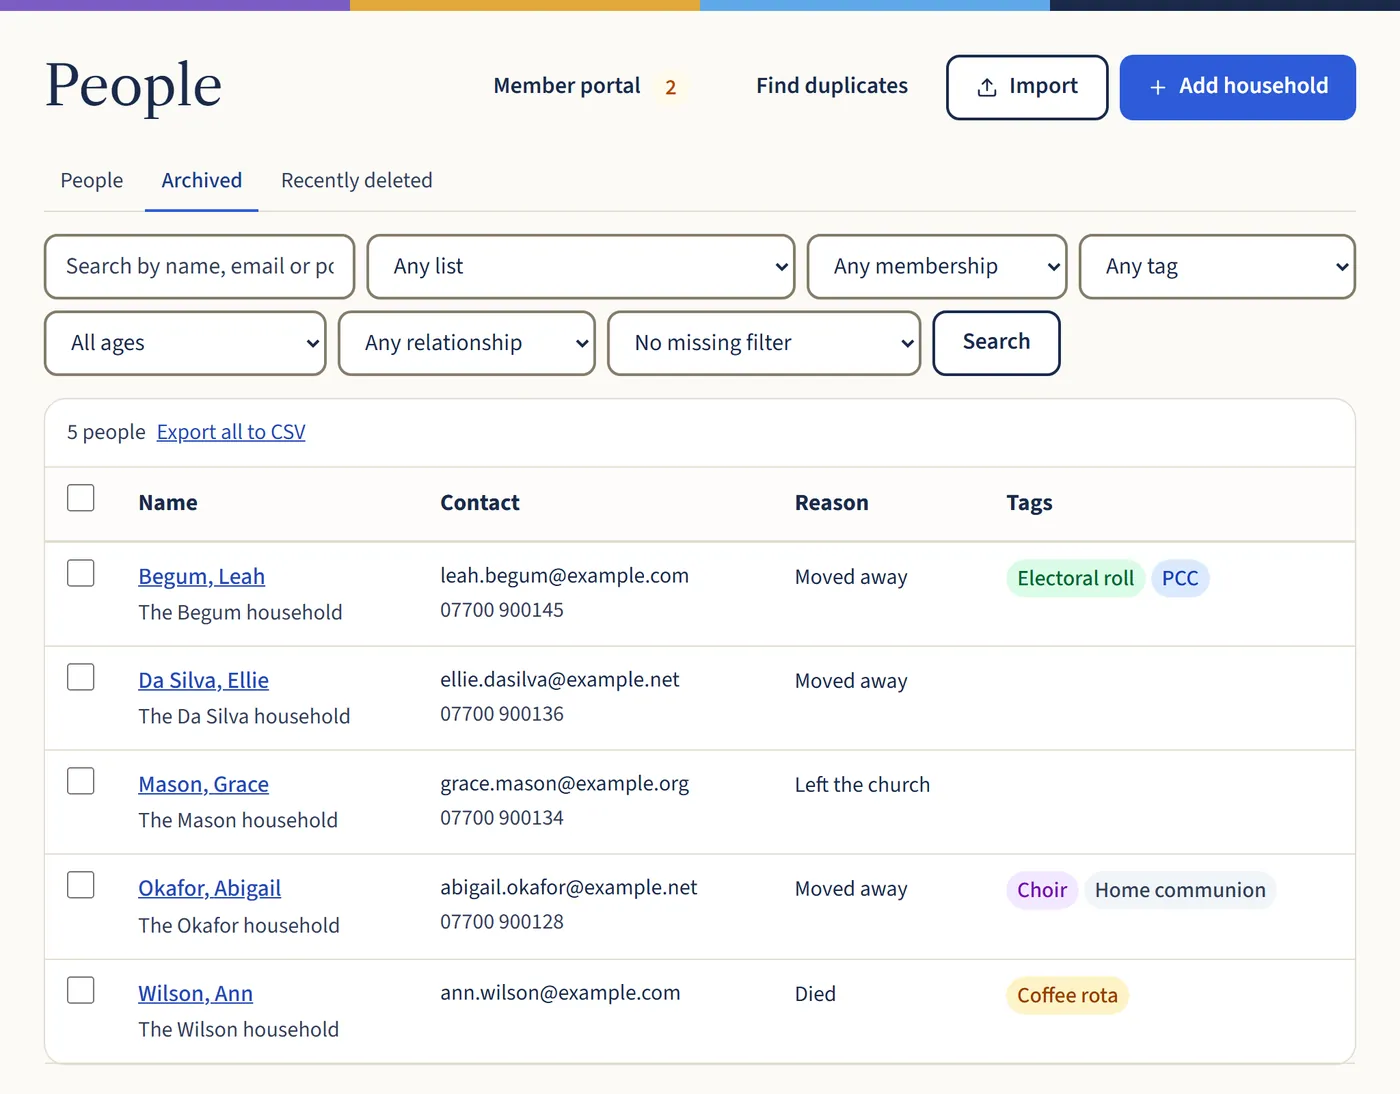Click the PCC tag on Leah Begum

1180,579
